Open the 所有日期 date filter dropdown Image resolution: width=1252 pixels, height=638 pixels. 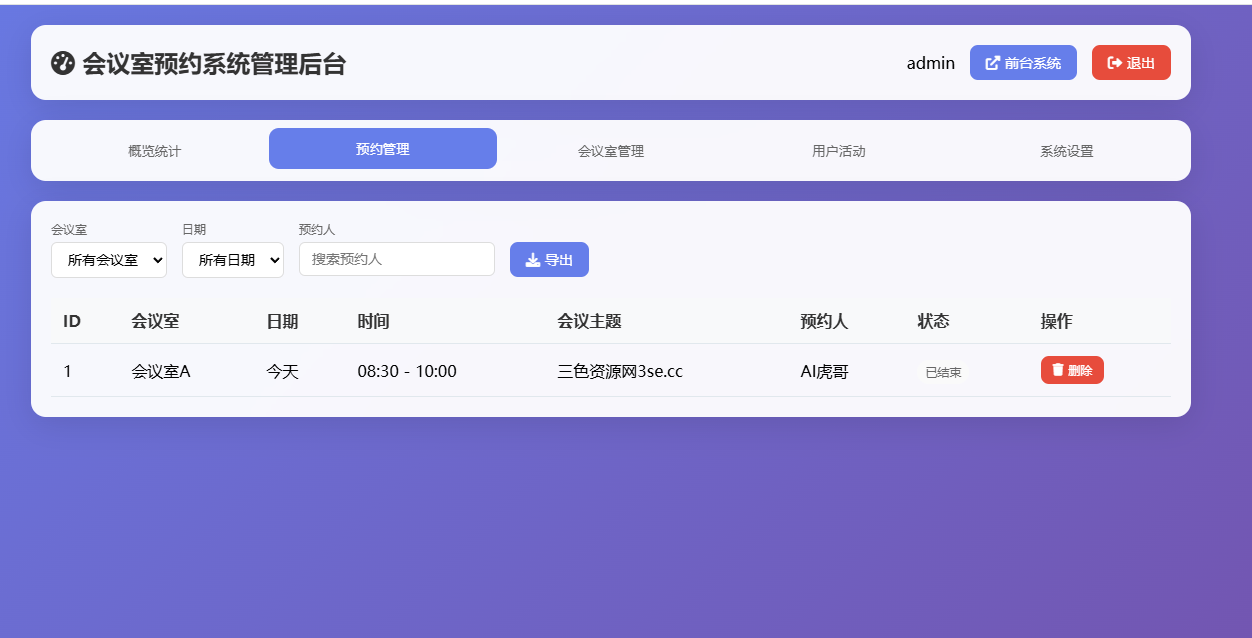232,259
